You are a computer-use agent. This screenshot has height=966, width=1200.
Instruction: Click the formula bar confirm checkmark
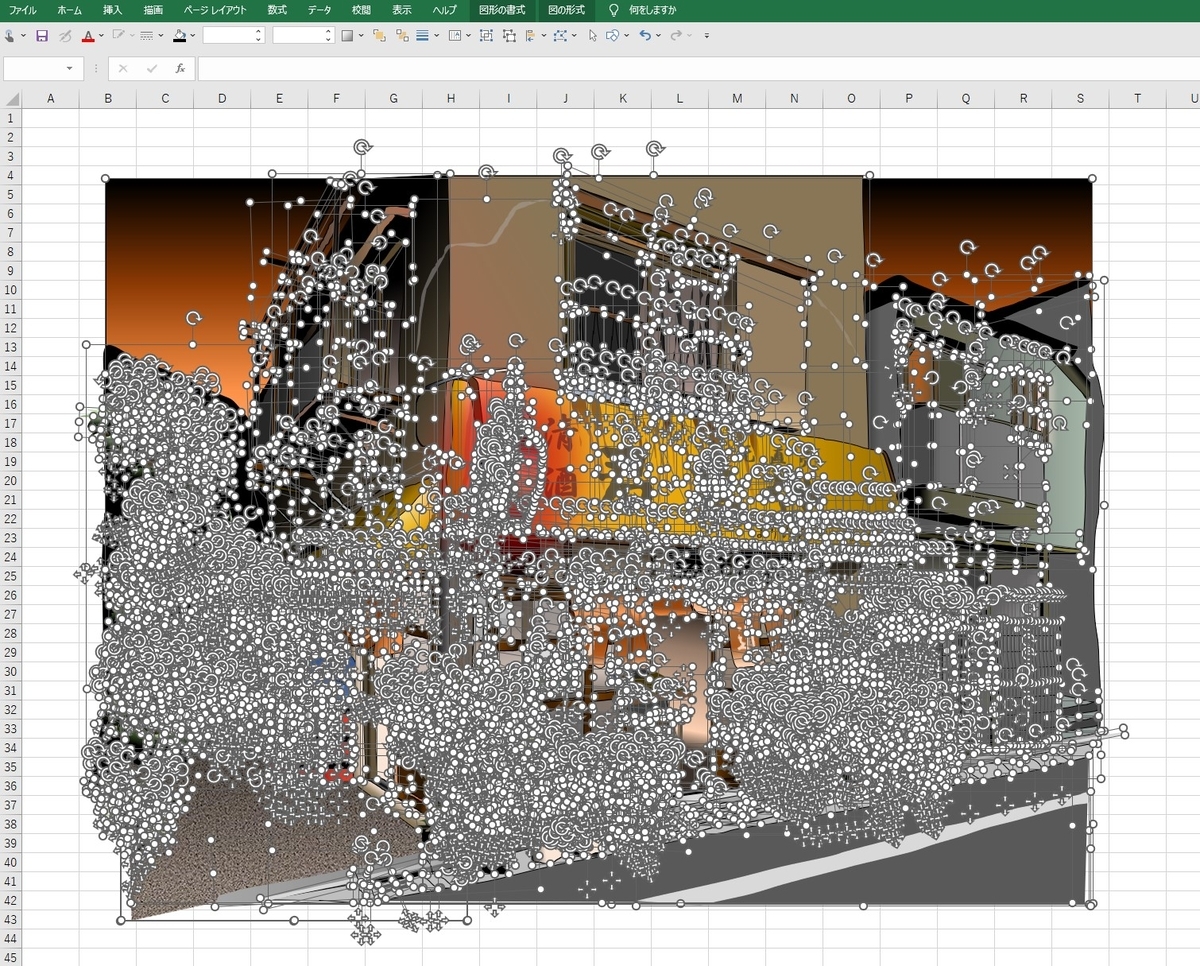[x=151, y=68]
